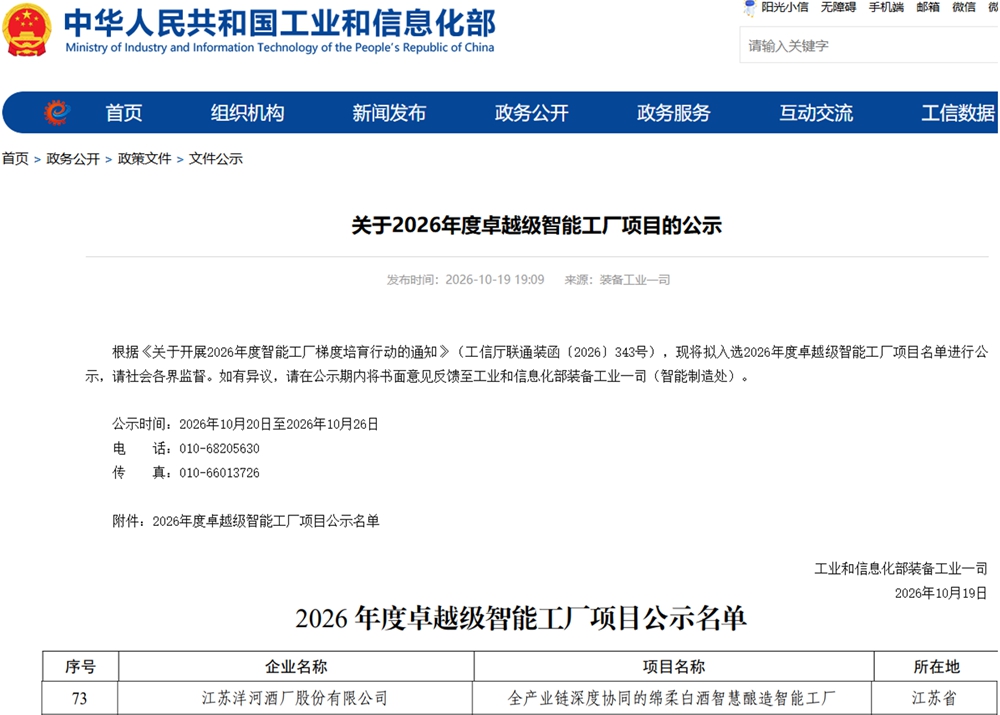1000x715 pixels.
Task: Click the source text 来源:装备工业一司
Action: pos(617,279)
